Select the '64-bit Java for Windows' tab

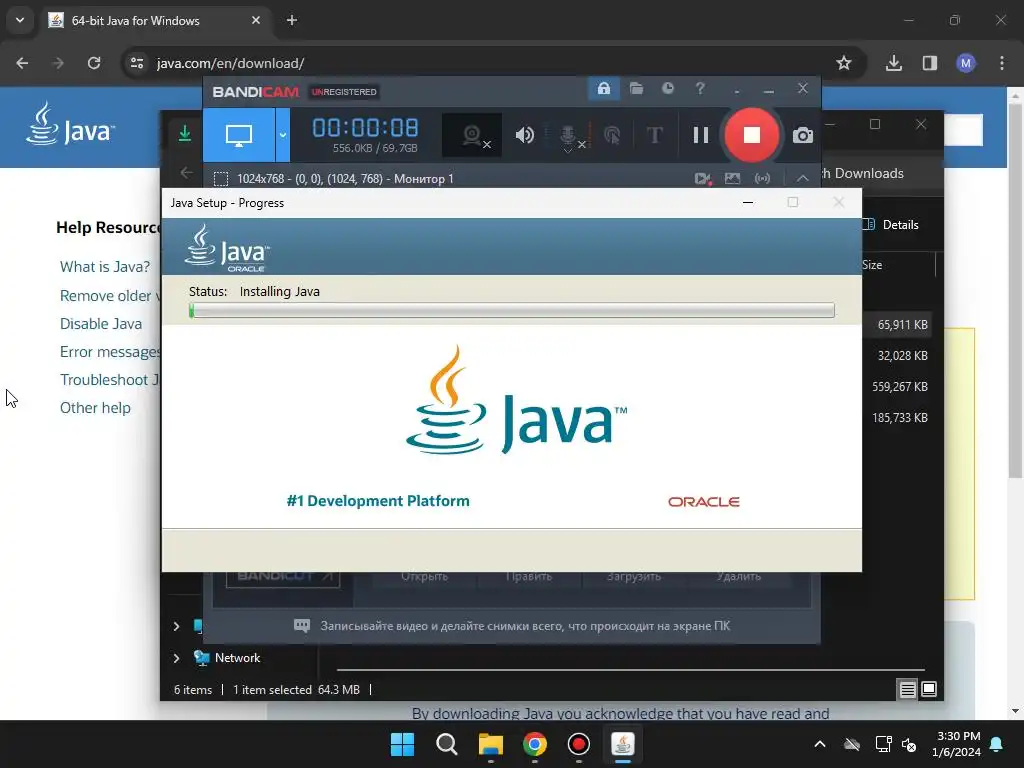click(155, 20)
